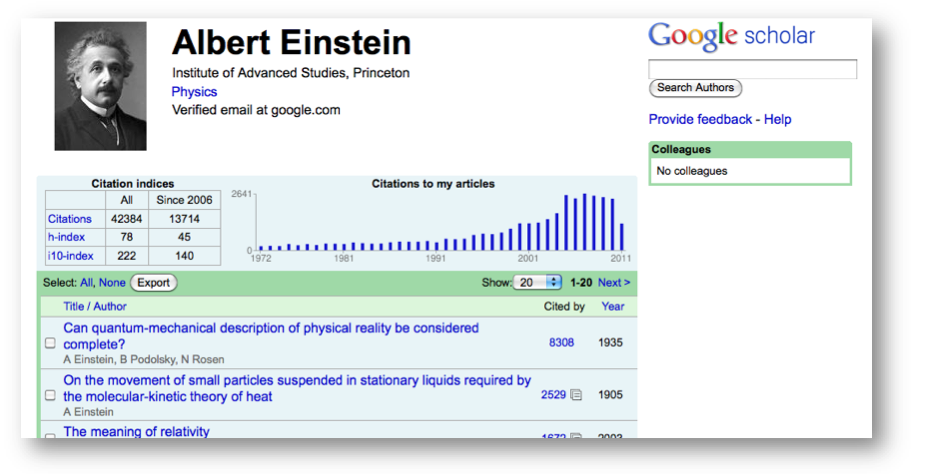This screenshot has height=474, width=927.
Task: Click the Search Authors button
Action: 695,88
